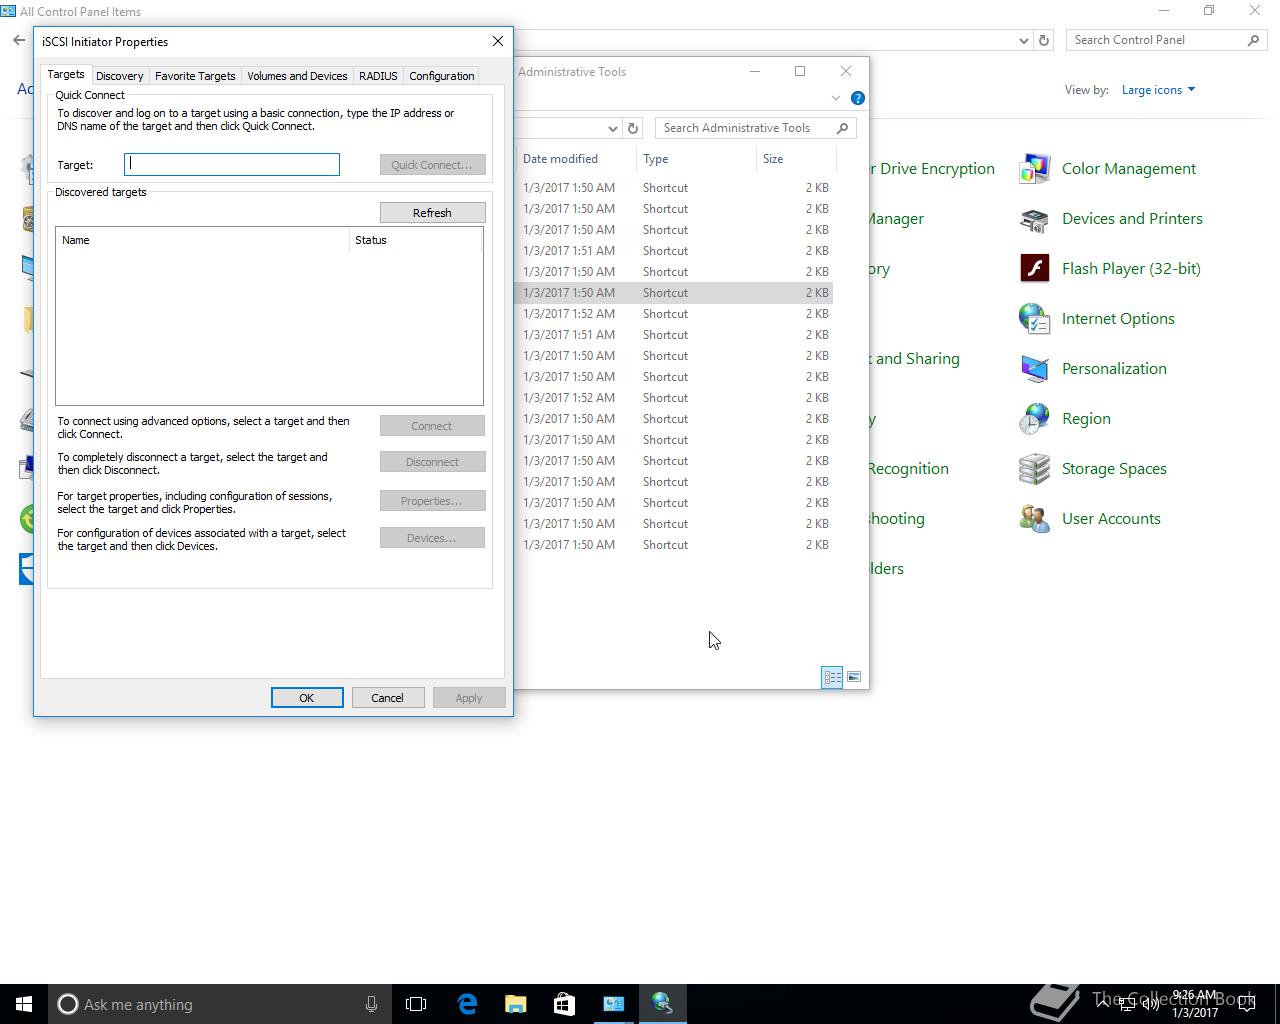Viewport: 1280px width, 1024px height.
Task: Click the Administrative Tools help icon
Action: tap(857, 98)
